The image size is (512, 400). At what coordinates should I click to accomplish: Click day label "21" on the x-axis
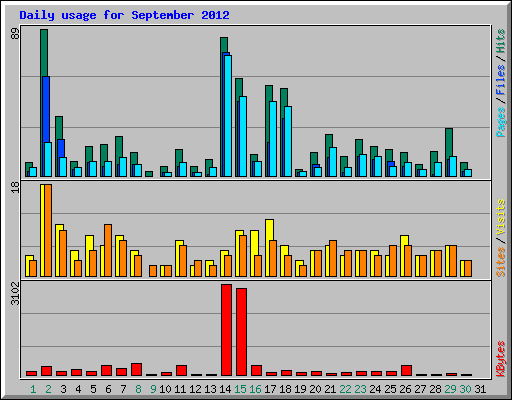click(330, 389)
